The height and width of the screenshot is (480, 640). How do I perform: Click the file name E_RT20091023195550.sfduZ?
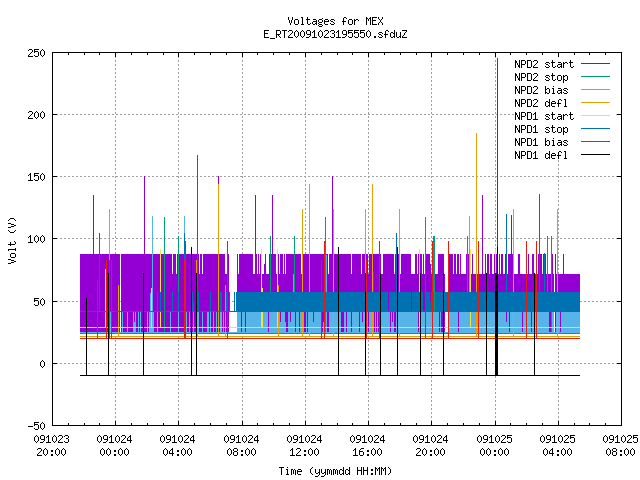[335, 34]
